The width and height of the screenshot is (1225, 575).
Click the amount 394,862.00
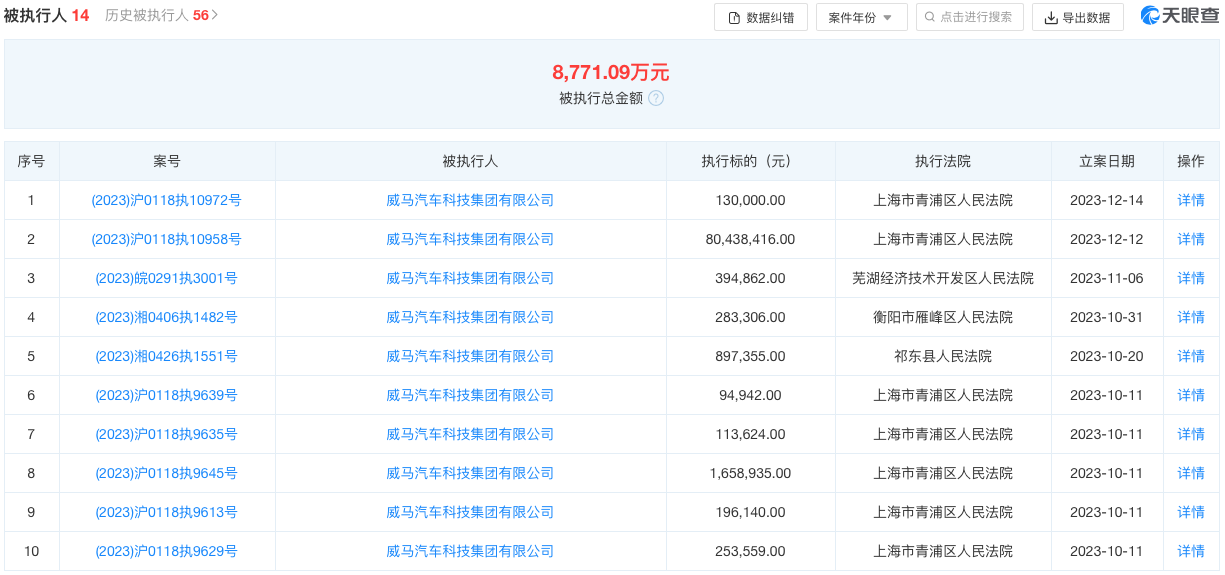tap(750, 278)
